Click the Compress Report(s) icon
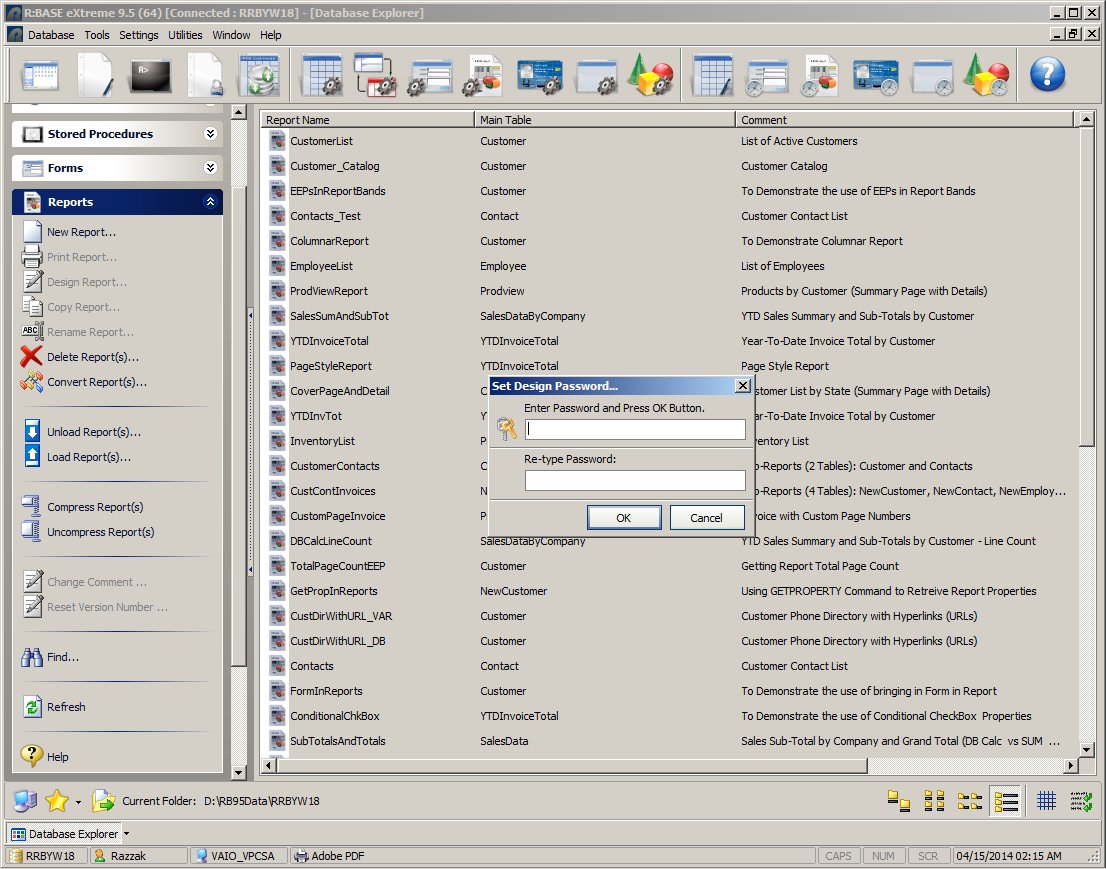Viewport: 1106px width, 869px height. [32, 507]
